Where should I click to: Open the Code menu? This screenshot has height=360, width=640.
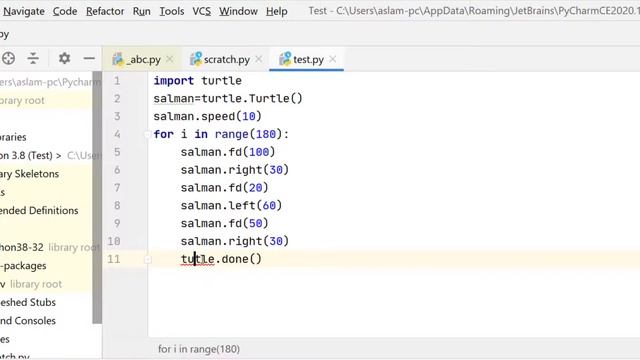65,11
